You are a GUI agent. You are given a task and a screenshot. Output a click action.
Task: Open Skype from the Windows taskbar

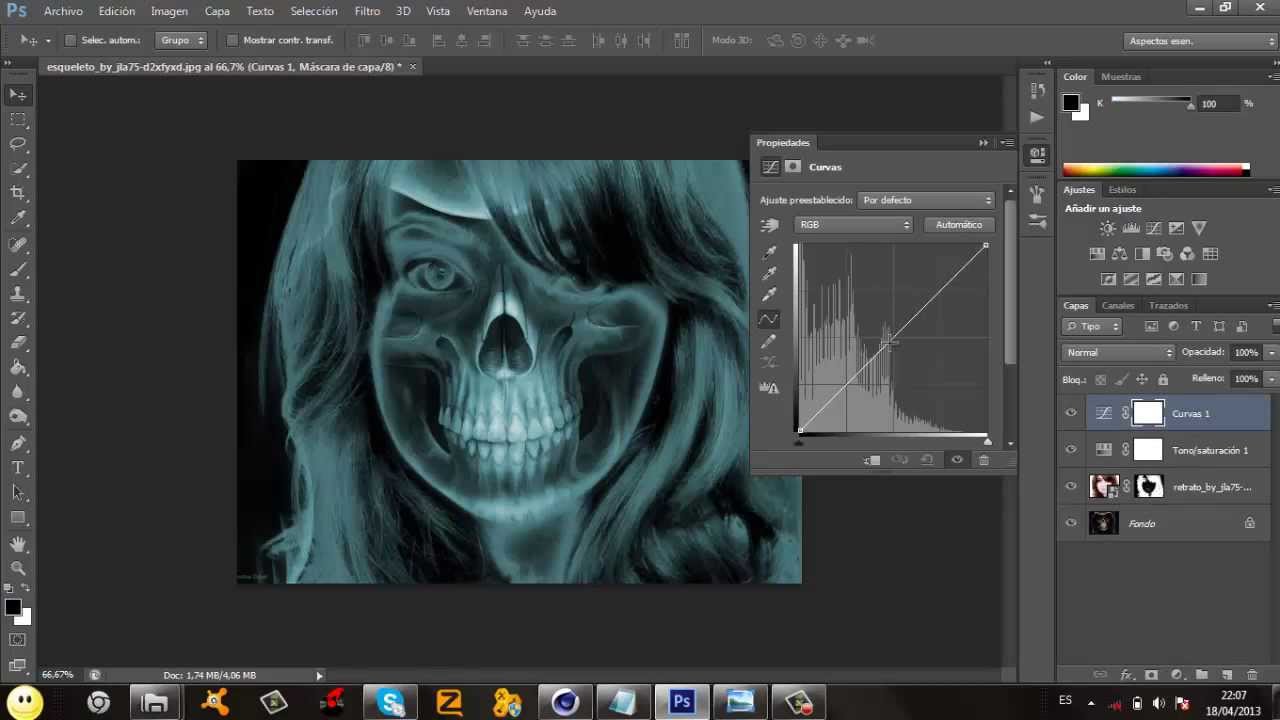pos(390,703)
